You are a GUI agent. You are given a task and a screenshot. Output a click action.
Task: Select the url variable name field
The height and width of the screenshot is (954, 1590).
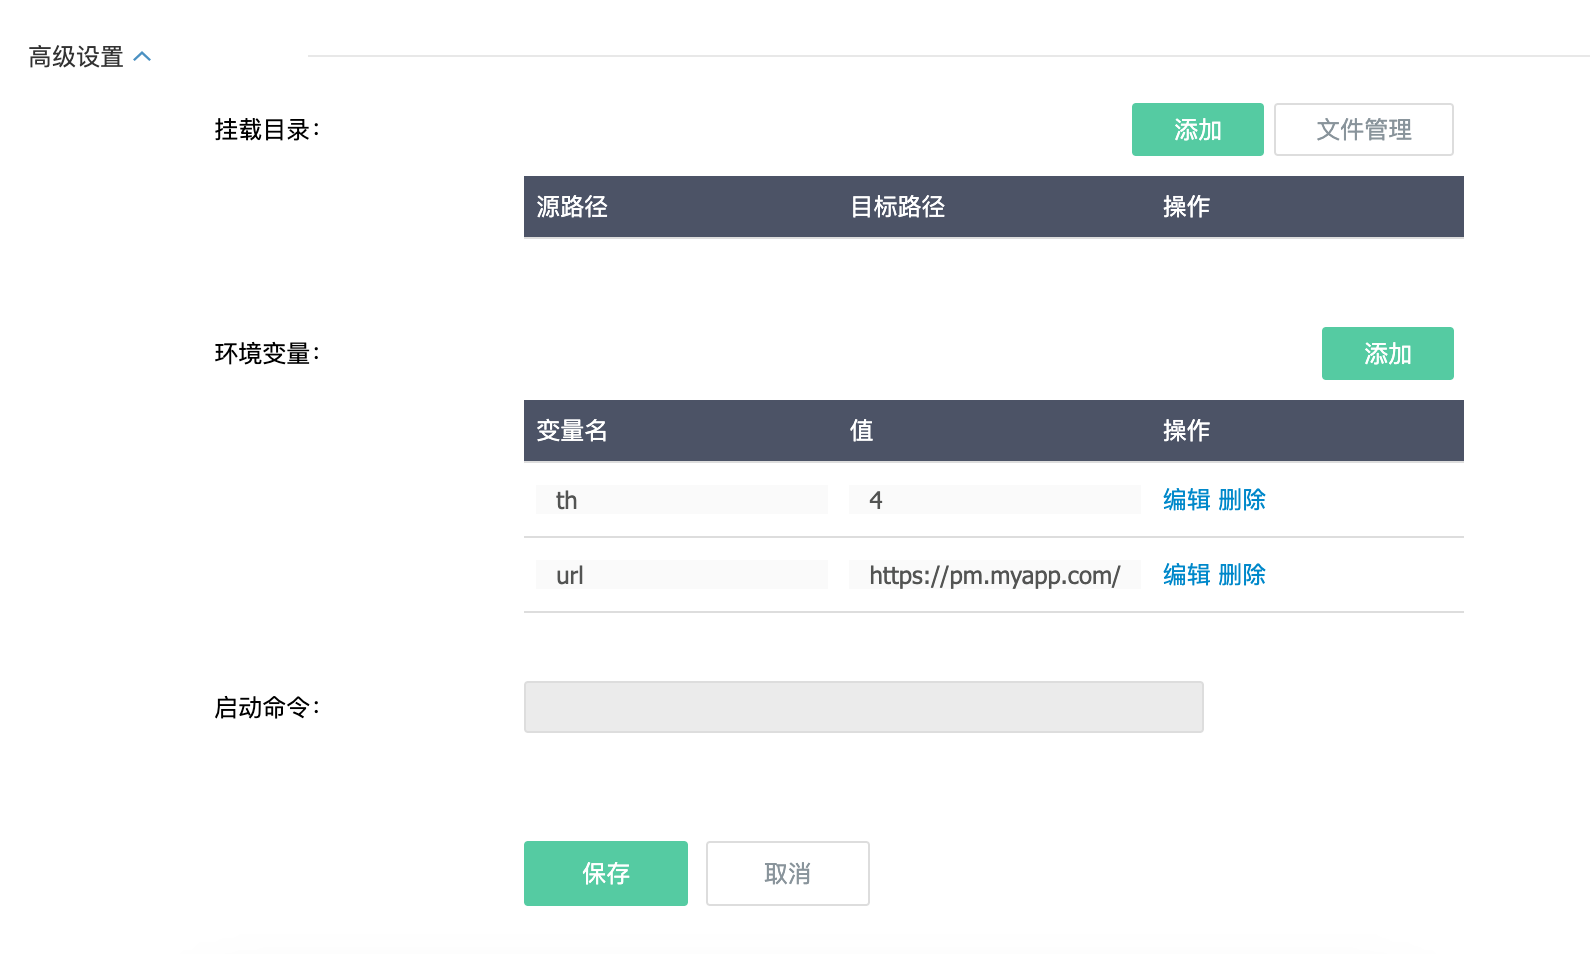coord(681,575)
